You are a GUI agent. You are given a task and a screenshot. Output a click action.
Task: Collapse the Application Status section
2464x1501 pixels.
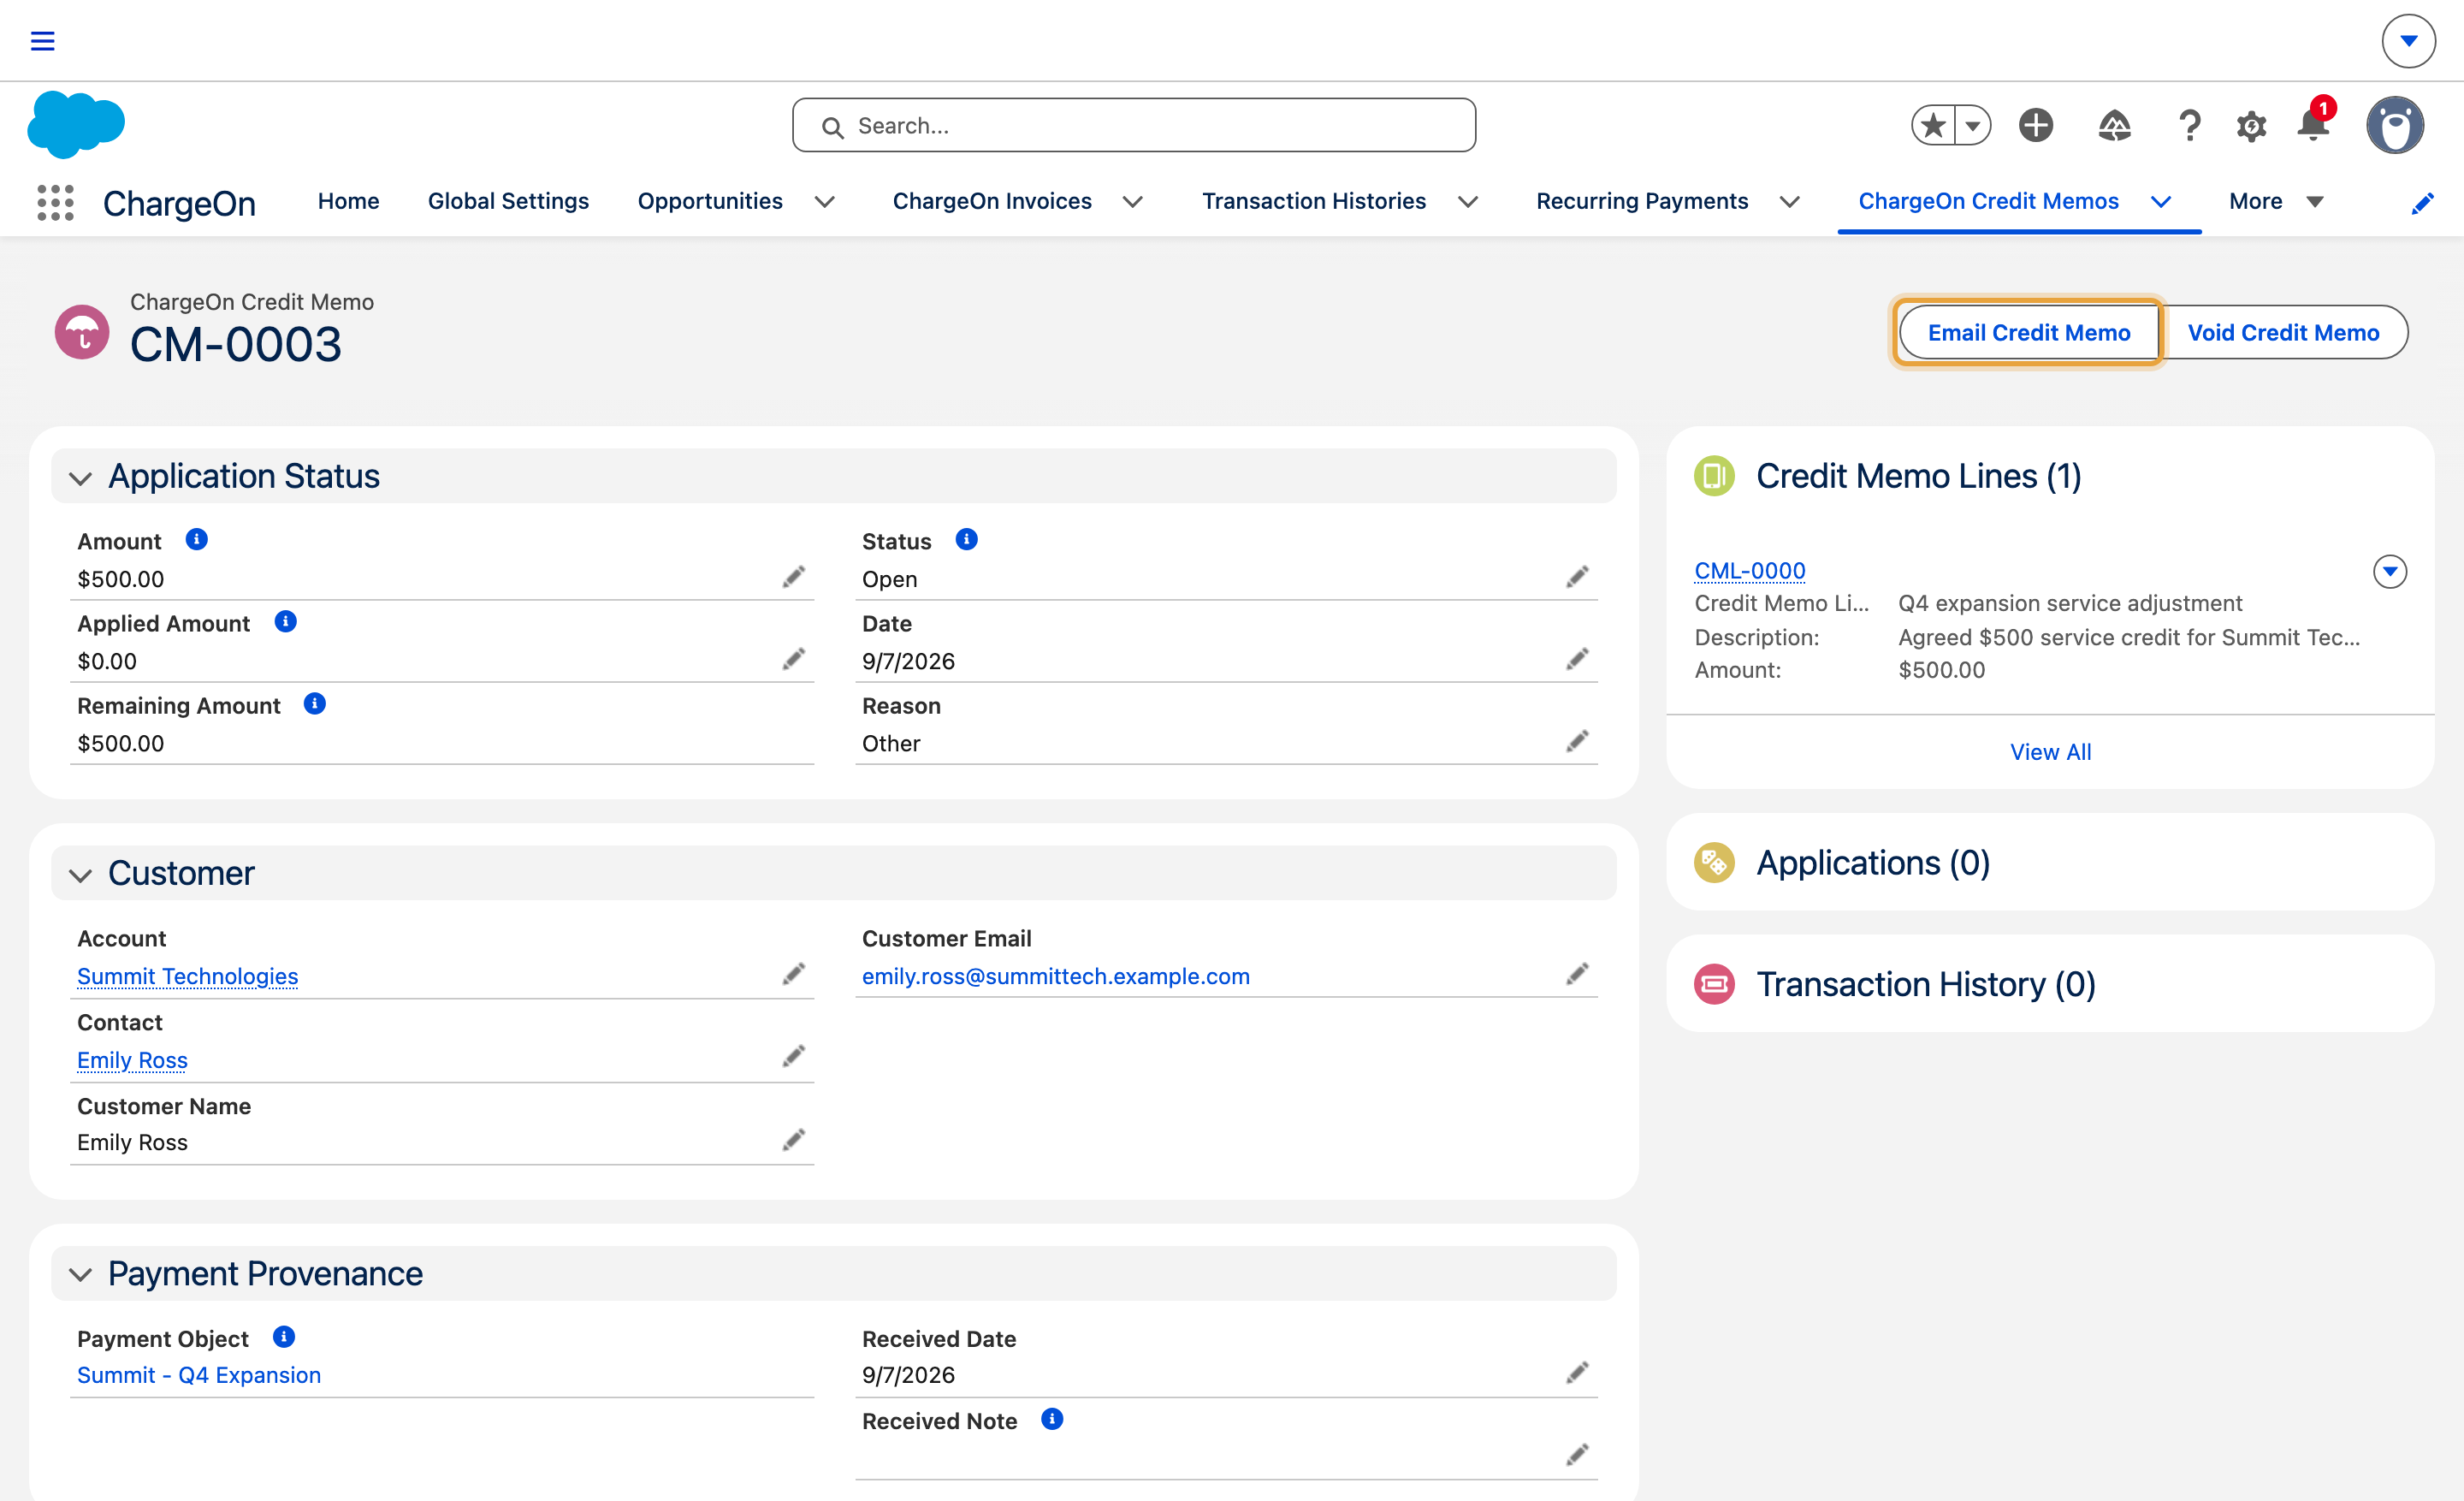(81, 478)
